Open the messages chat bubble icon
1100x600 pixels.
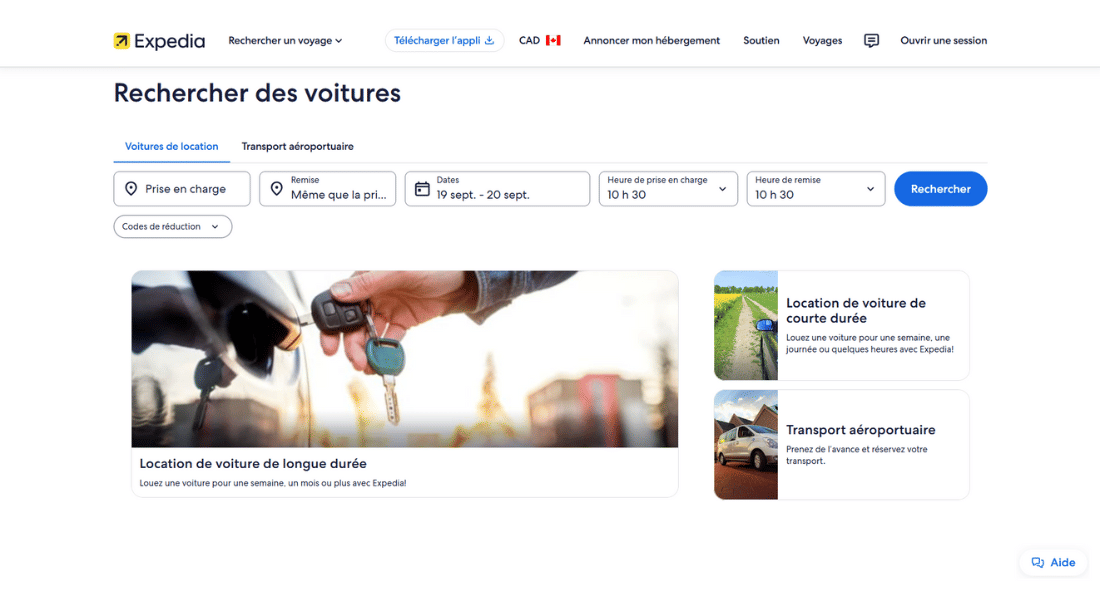[871, 41]
